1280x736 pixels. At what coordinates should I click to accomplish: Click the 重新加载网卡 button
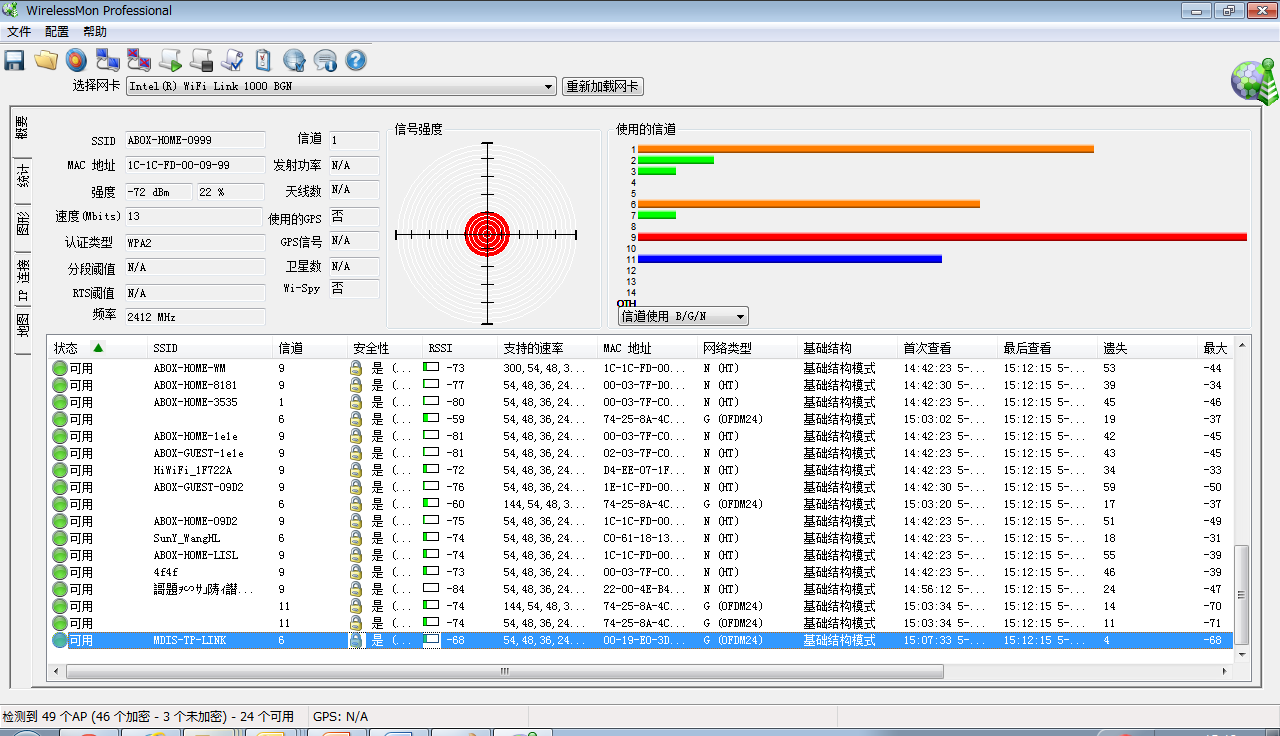pyautogui.click(x=602, y=87)
